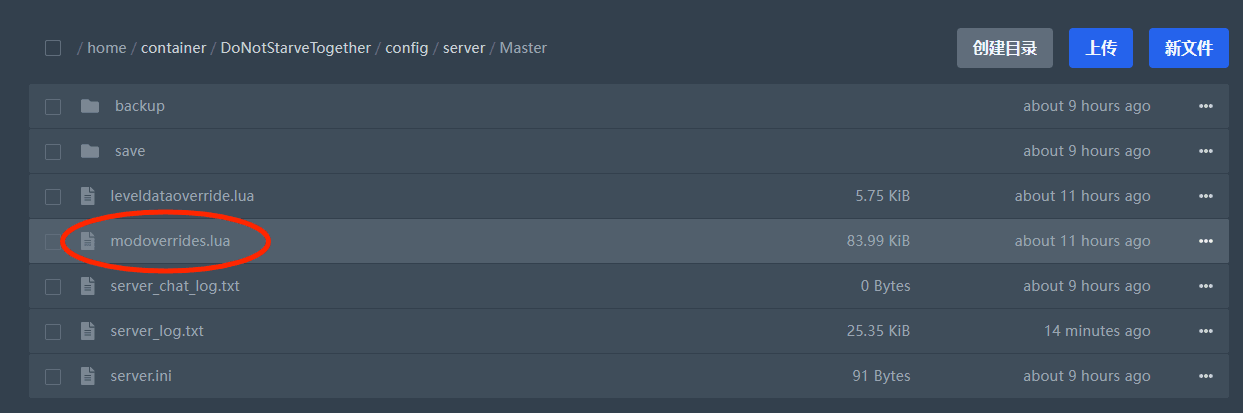This screenshot has height=413, width=1243.
Task: Go to DoNotStarveTogether in breadcrumb path
Action: point(296,48)
